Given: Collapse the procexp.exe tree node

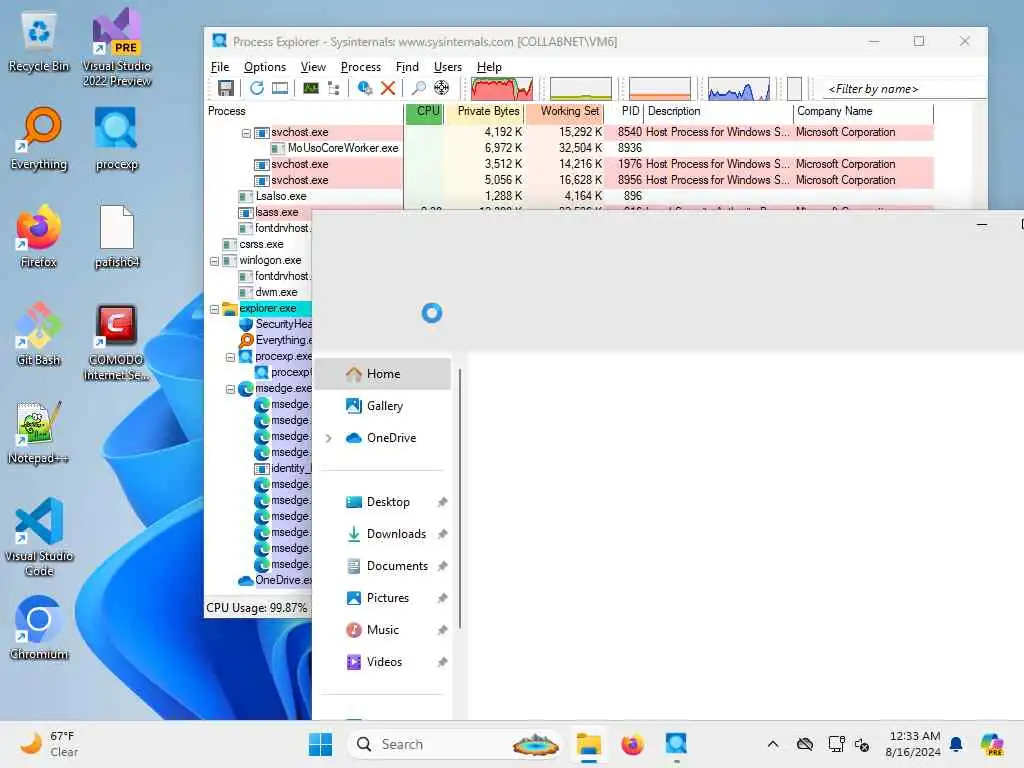Looking at the screenshot, I should click(230, 357).
